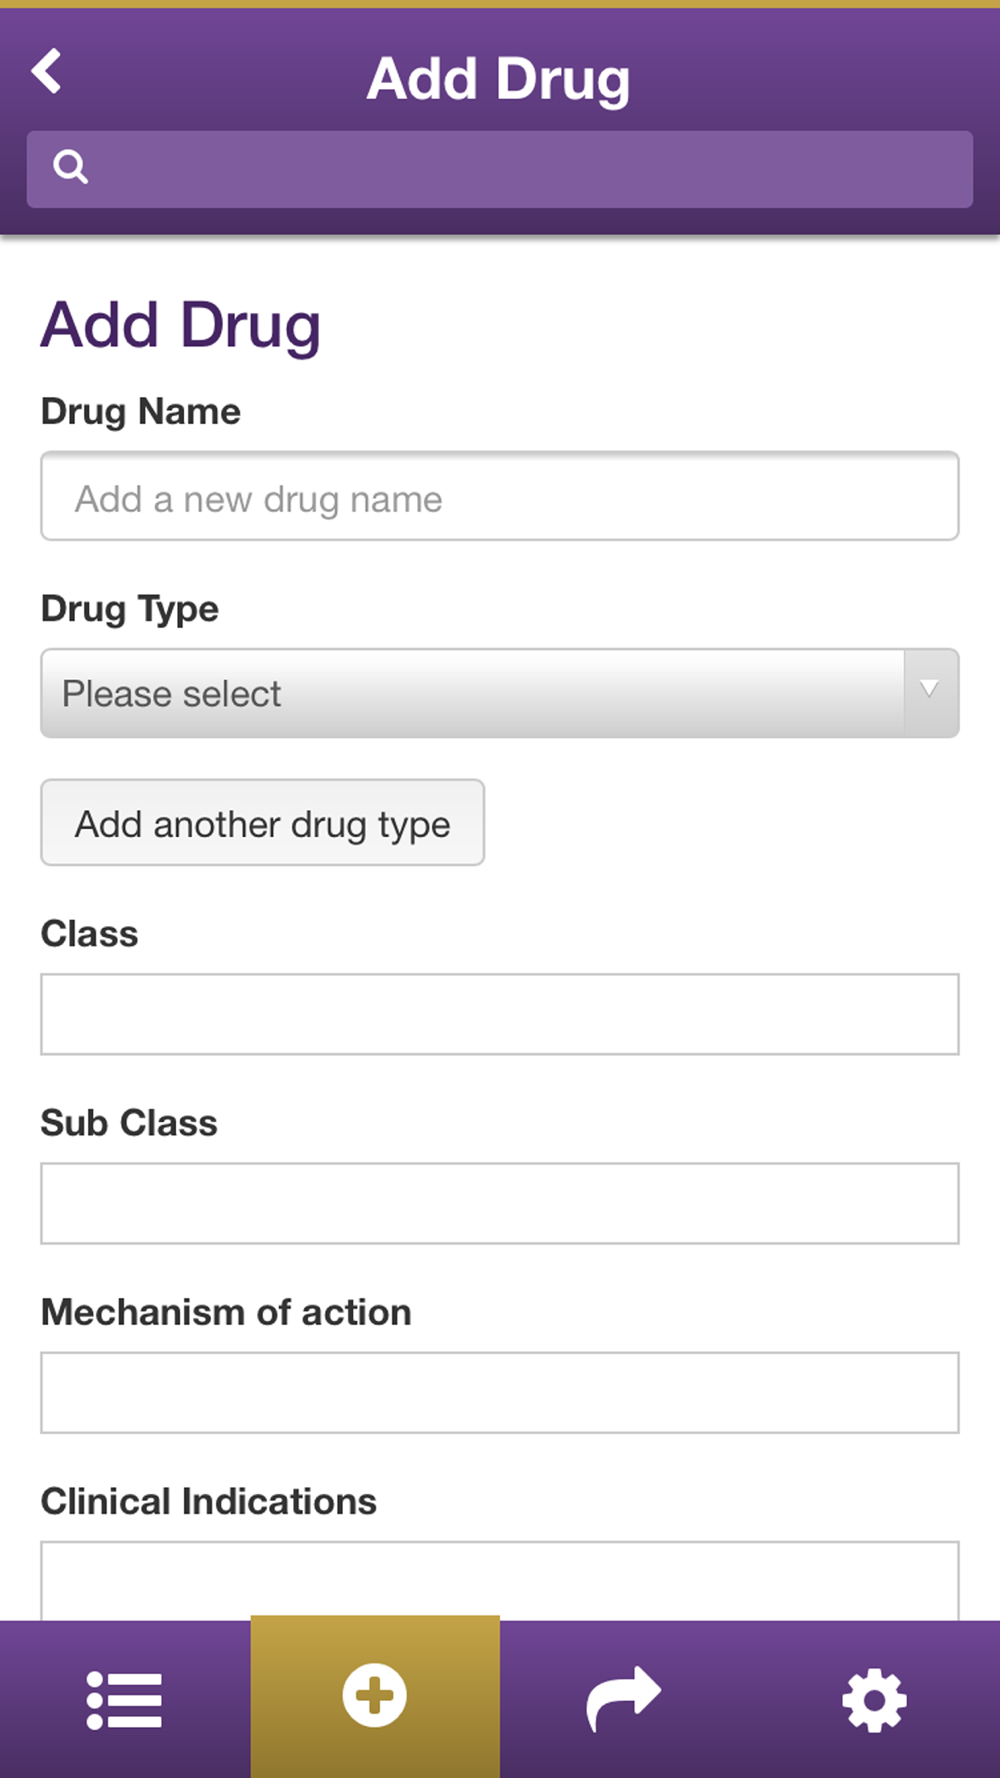1000x1778 pixels.
Task: Click the white 'Add Drug' header title
Action: coord(498,78)
